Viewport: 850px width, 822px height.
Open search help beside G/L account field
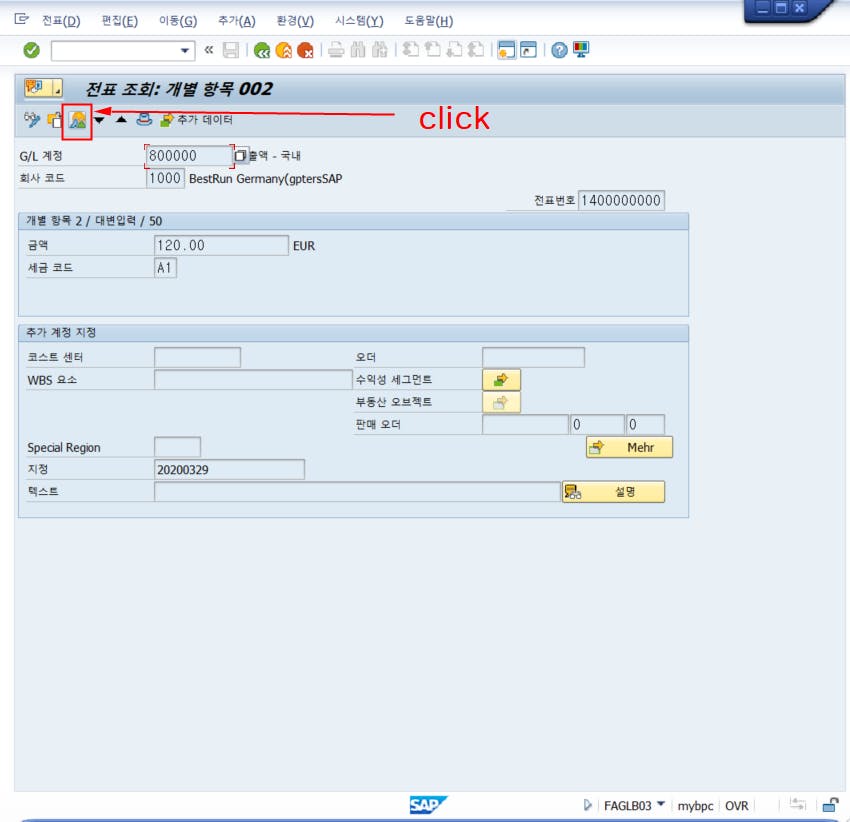[x=240, y=156]
